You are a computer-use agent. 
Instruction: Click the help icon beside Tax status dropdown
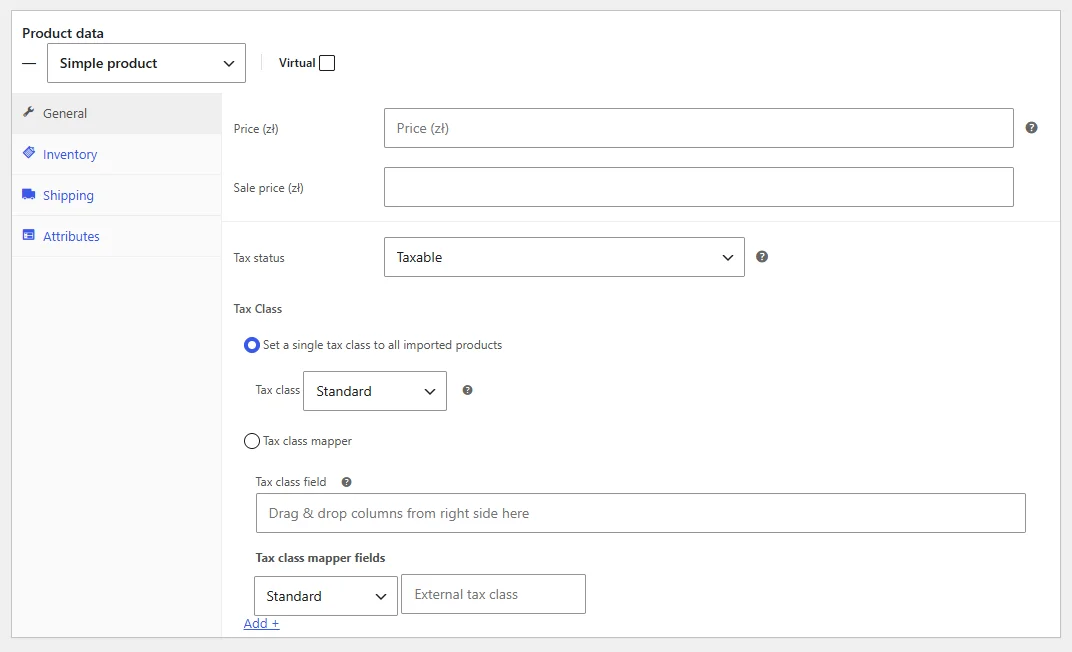[762, 257]
